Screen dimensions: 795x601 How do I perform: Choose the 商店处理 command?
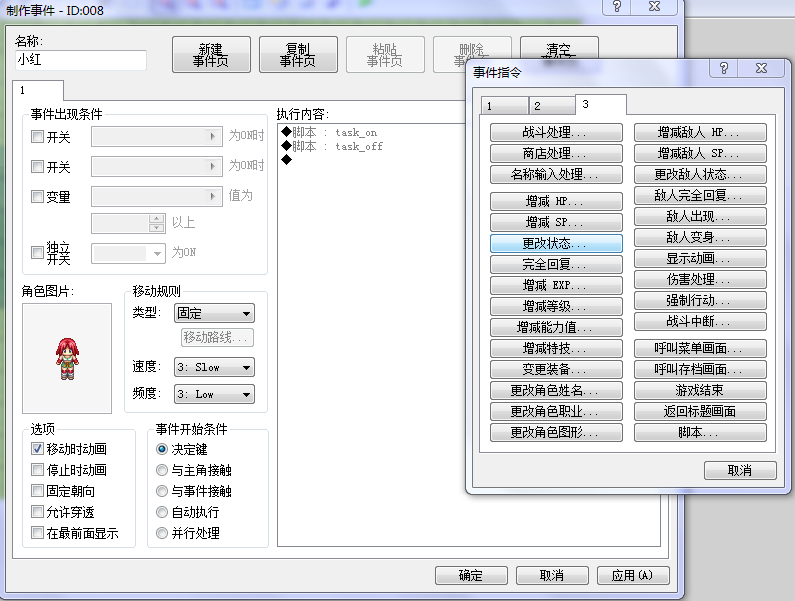(x=556, y=153)
